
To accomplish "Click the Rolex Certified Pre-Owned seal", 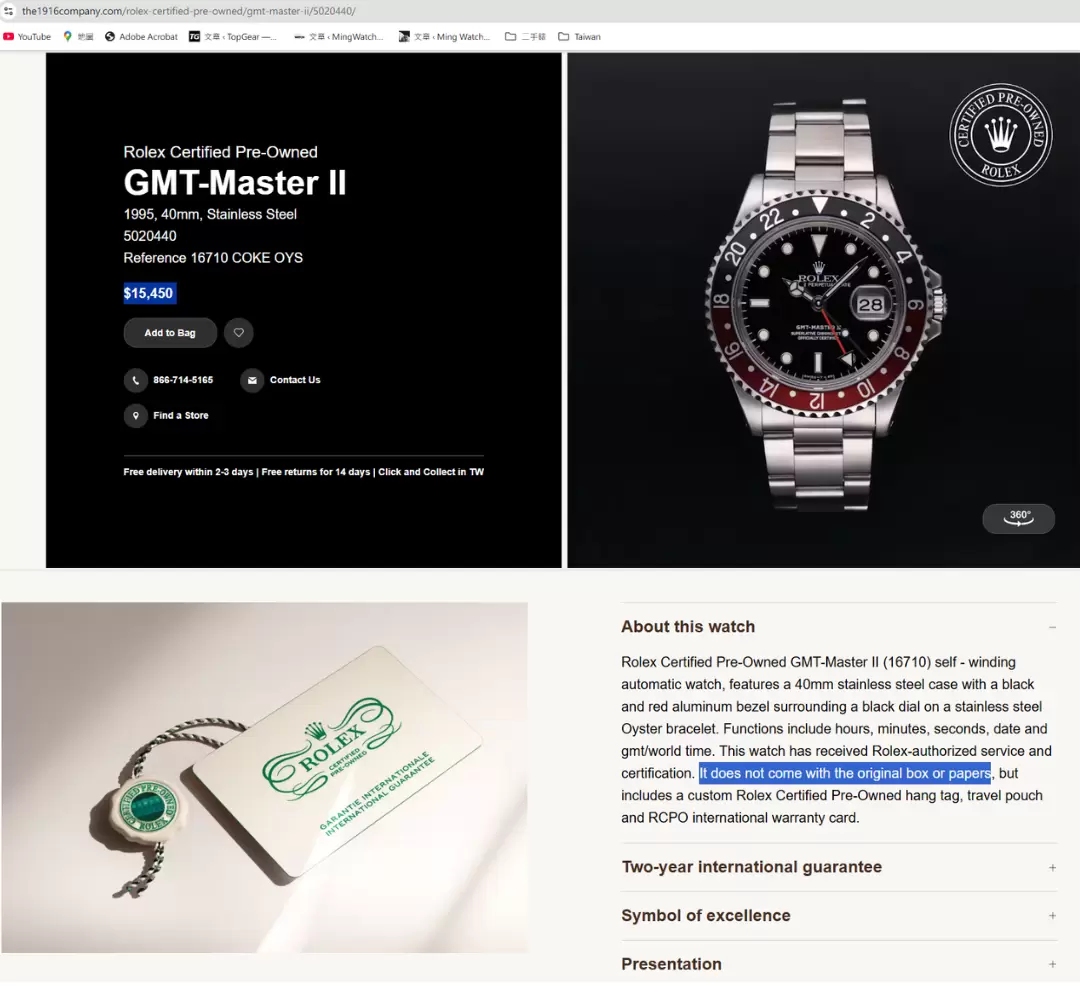I will 1000,134.
